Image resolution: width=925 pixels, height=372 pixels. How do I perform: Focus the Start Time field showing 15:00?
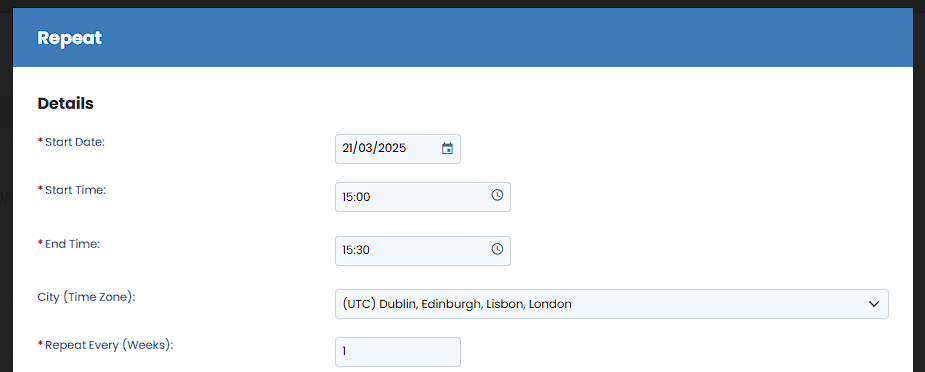[x=422, y=197]
